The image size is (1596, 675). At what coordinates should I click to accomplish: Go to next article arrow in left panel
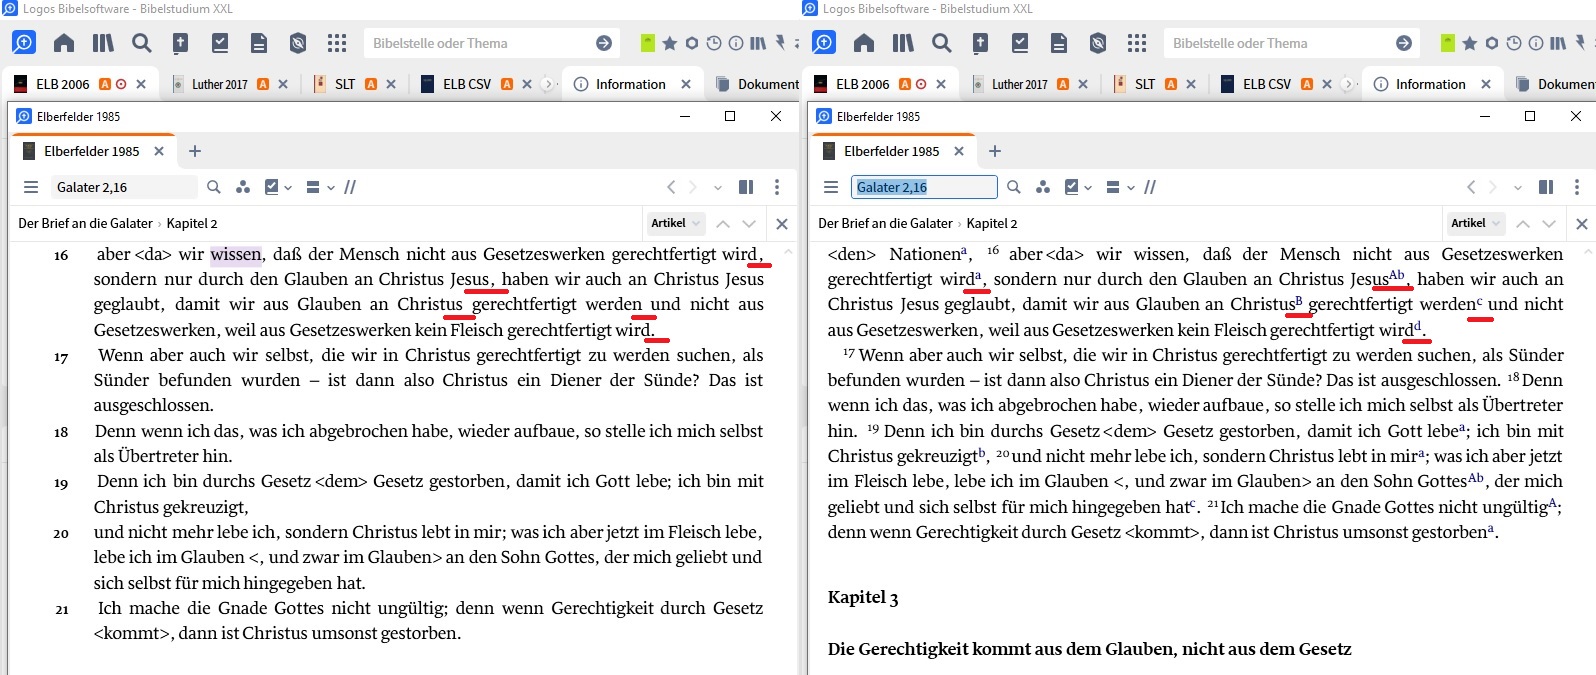(749, 223)
